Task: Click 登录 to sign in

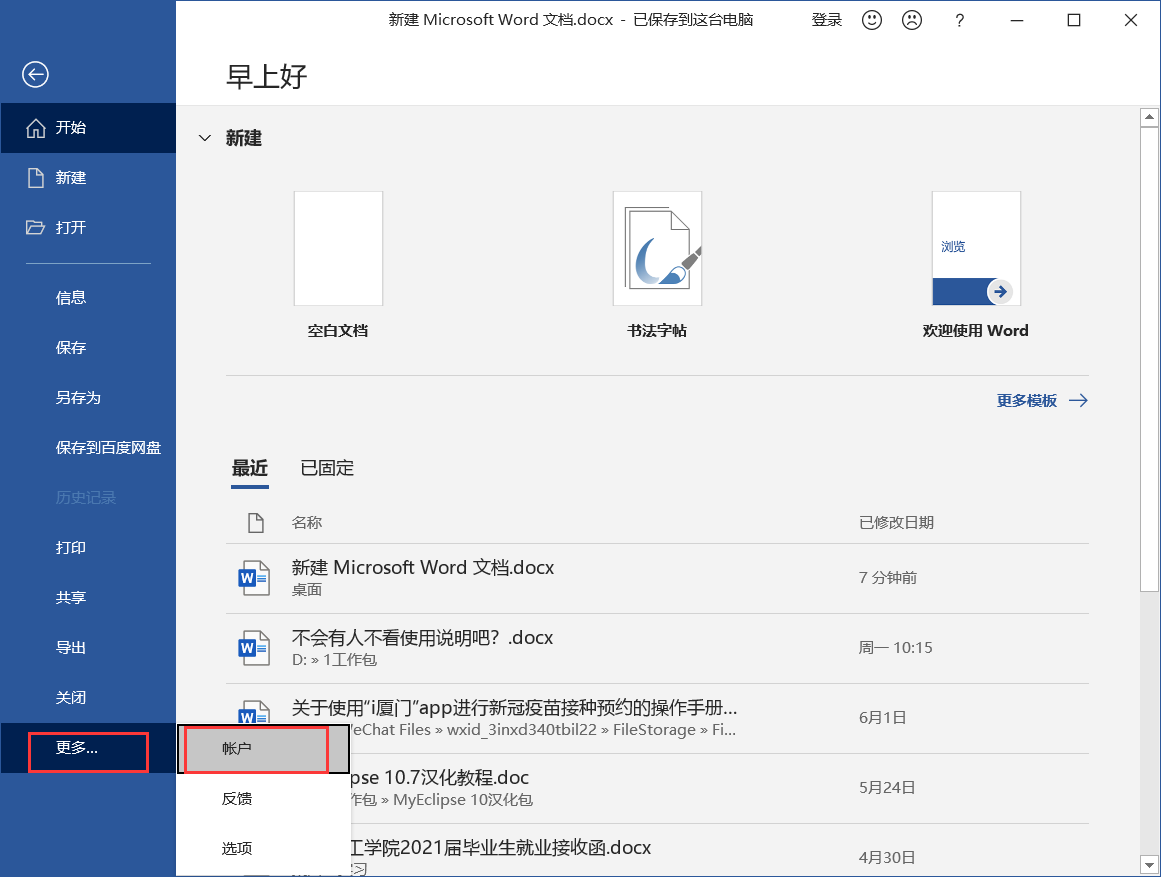Action: click(x=827, y=20)
